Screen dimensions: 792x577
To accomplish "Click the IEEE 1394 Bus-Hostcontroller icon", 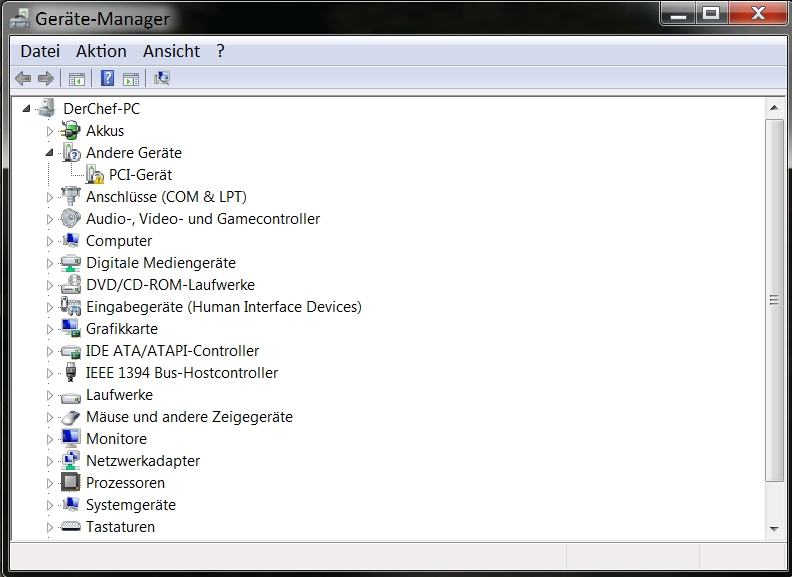I will [x=71, y=372].
